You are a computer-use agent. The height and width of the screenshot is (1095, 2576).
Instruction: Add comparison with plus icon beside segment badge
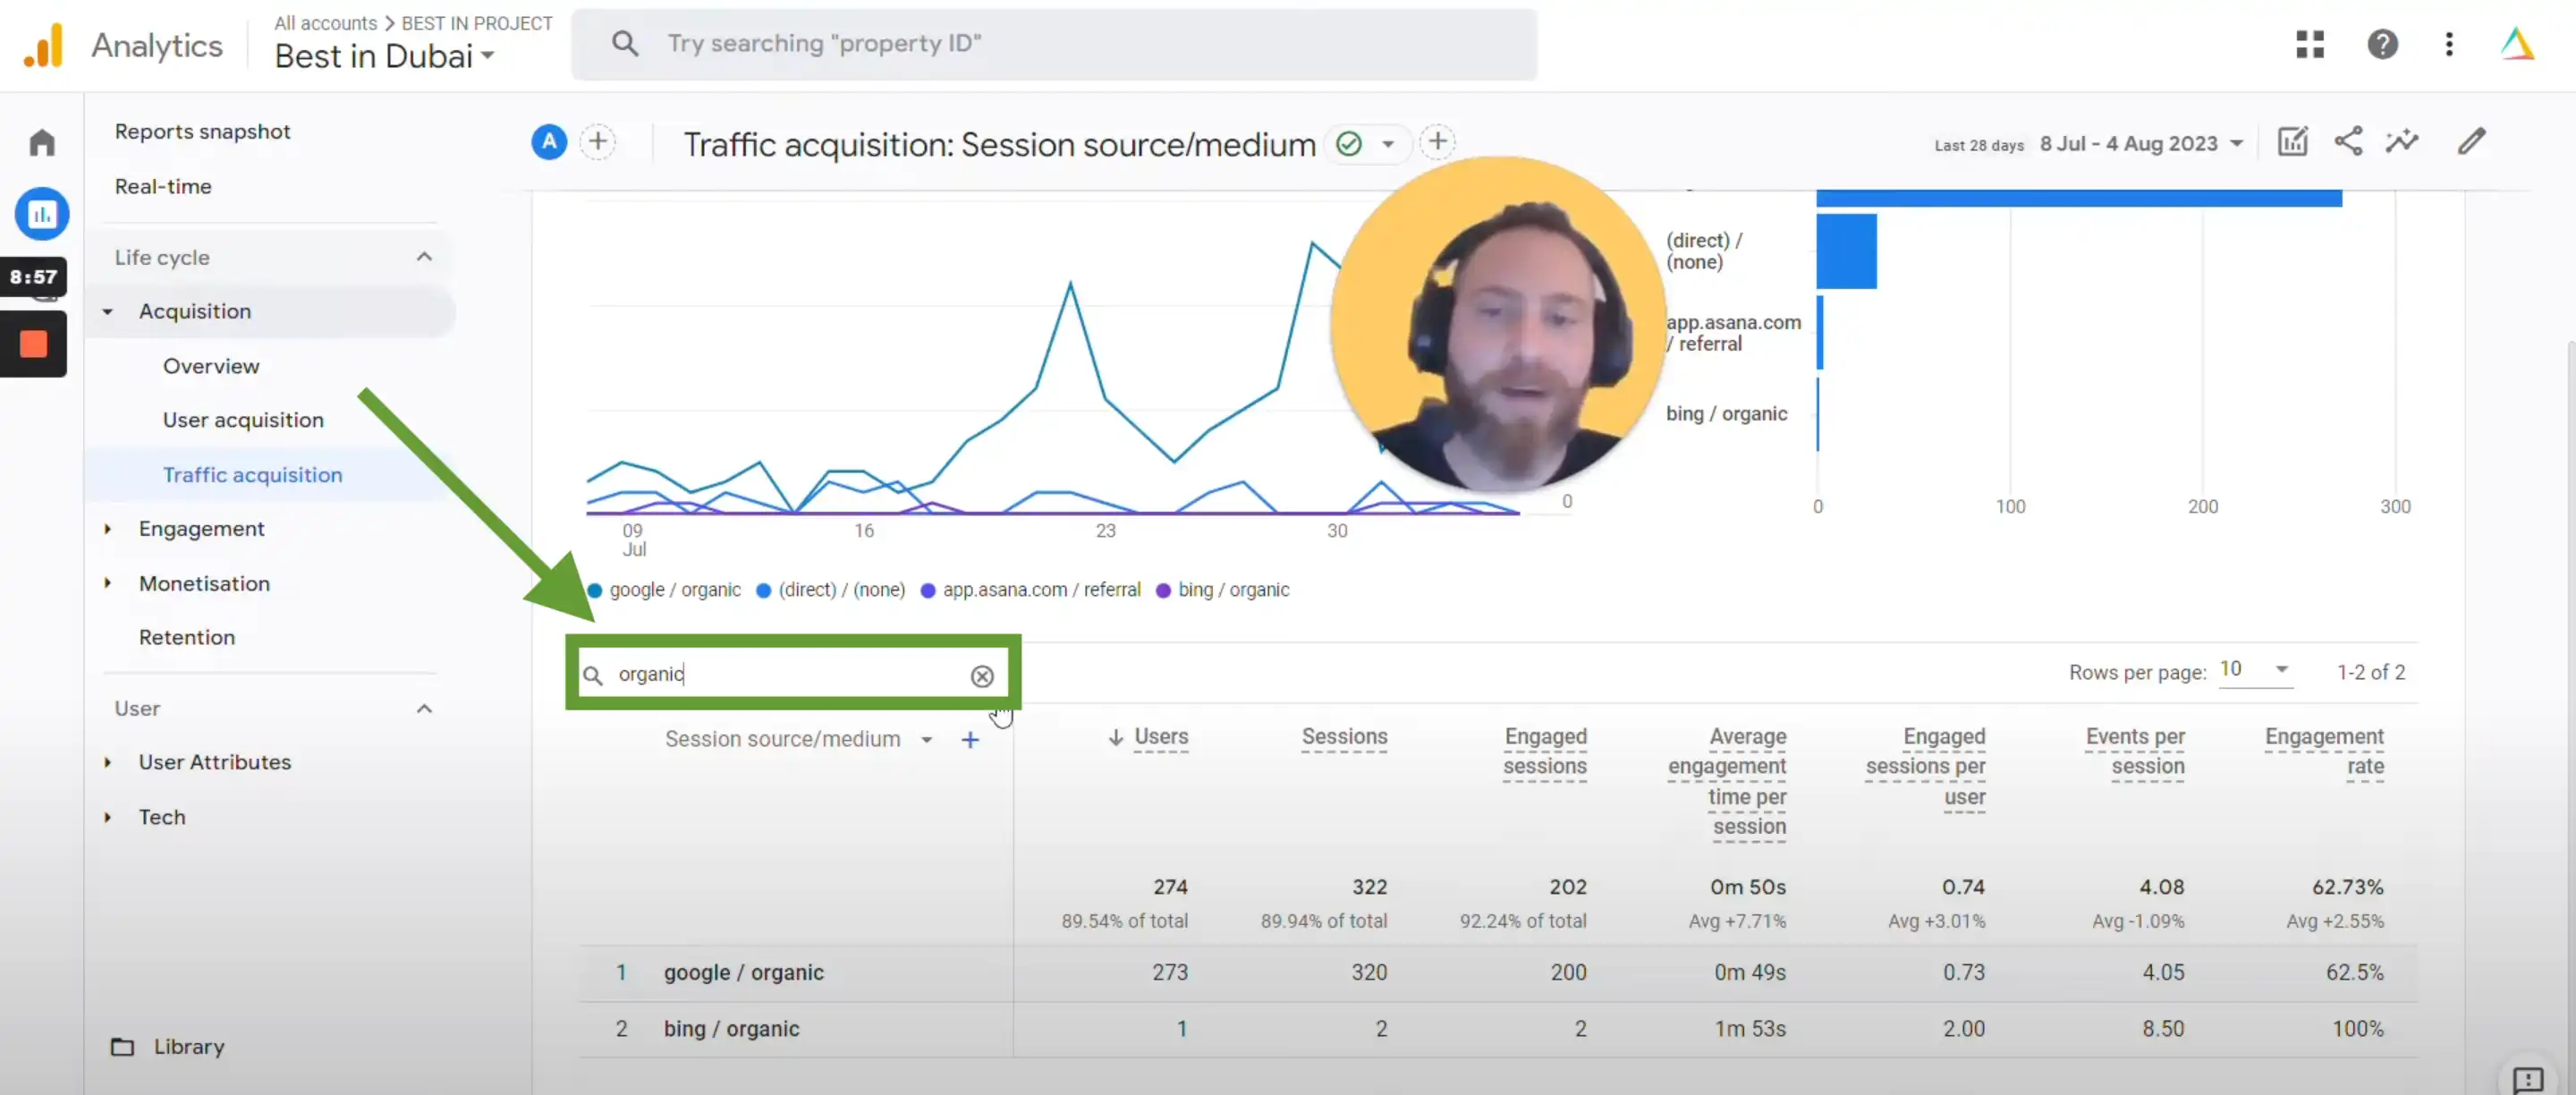pyautogui.click(x=598, y=142)
